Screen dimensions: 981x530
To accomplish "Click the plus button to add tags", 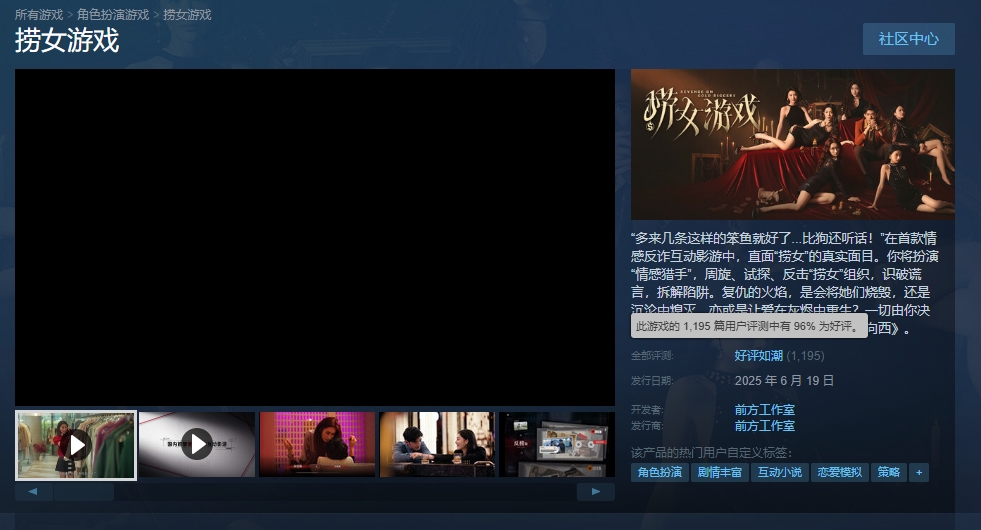I will (919, 472).
